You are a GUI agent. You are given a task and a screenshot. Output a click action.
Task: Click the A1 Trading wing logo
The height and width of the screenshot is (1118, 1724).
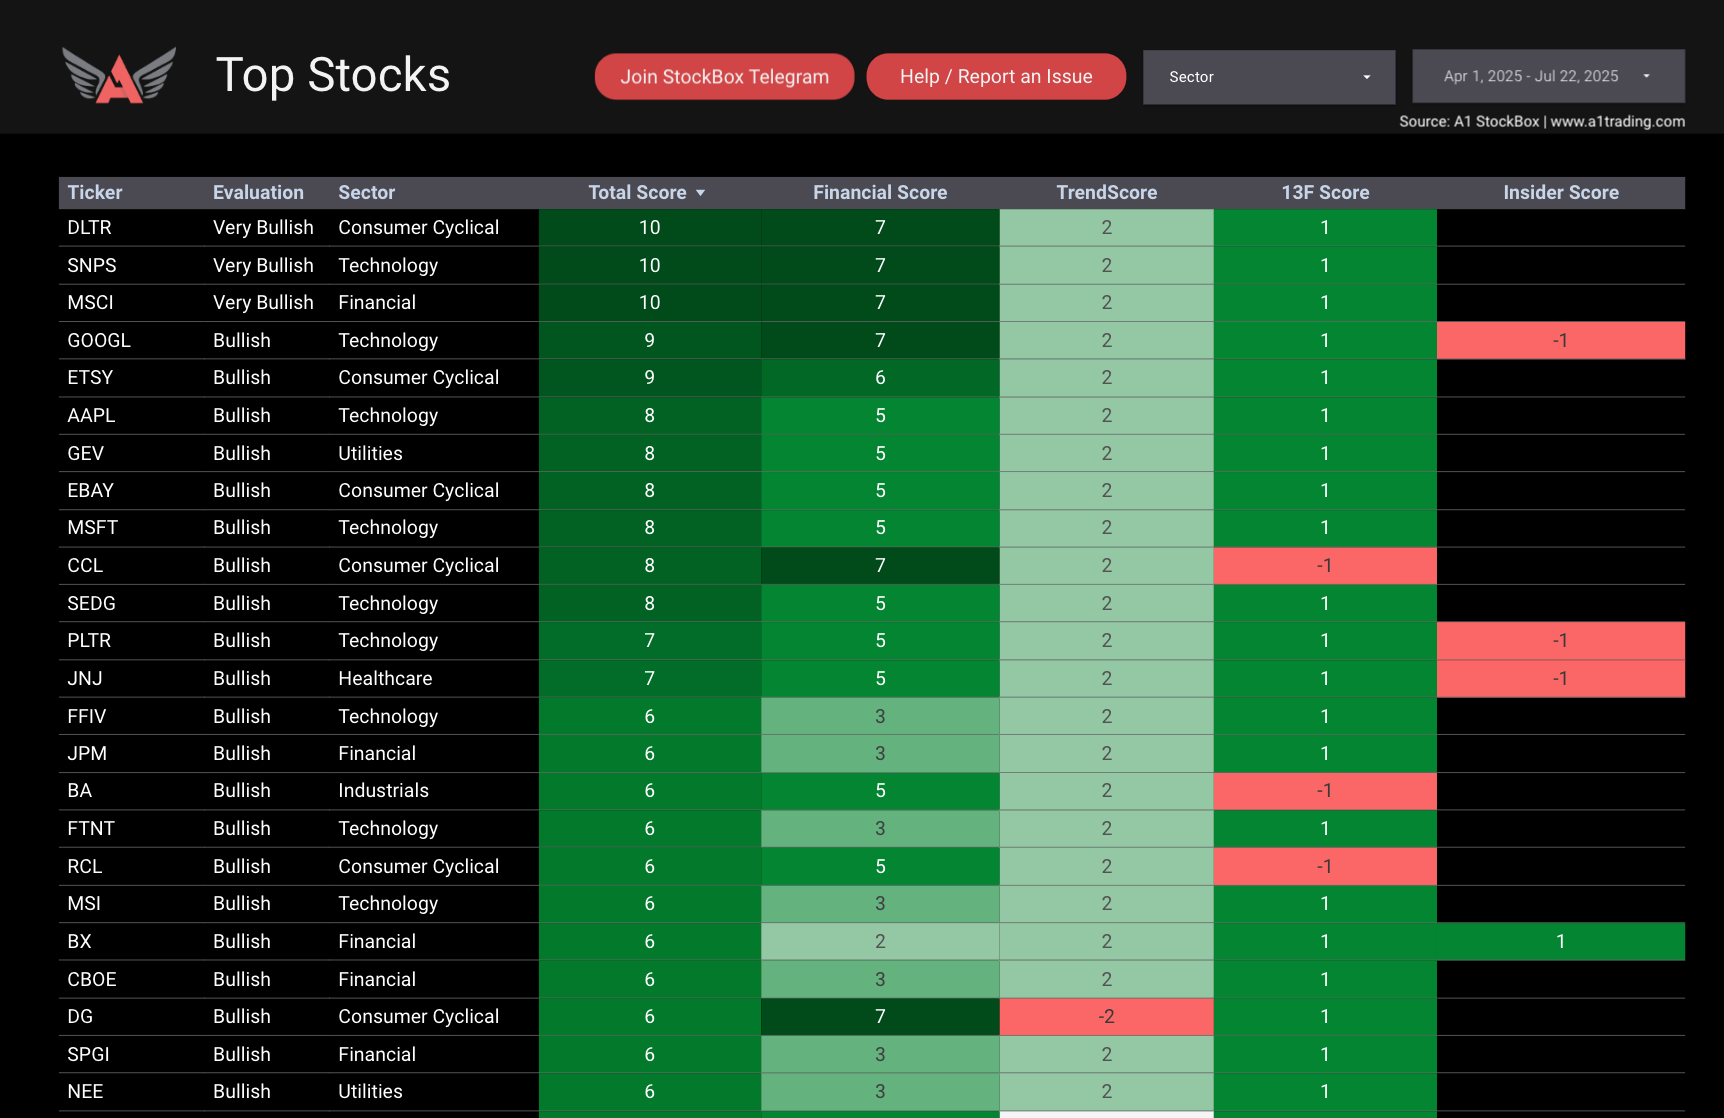[117, 74]
